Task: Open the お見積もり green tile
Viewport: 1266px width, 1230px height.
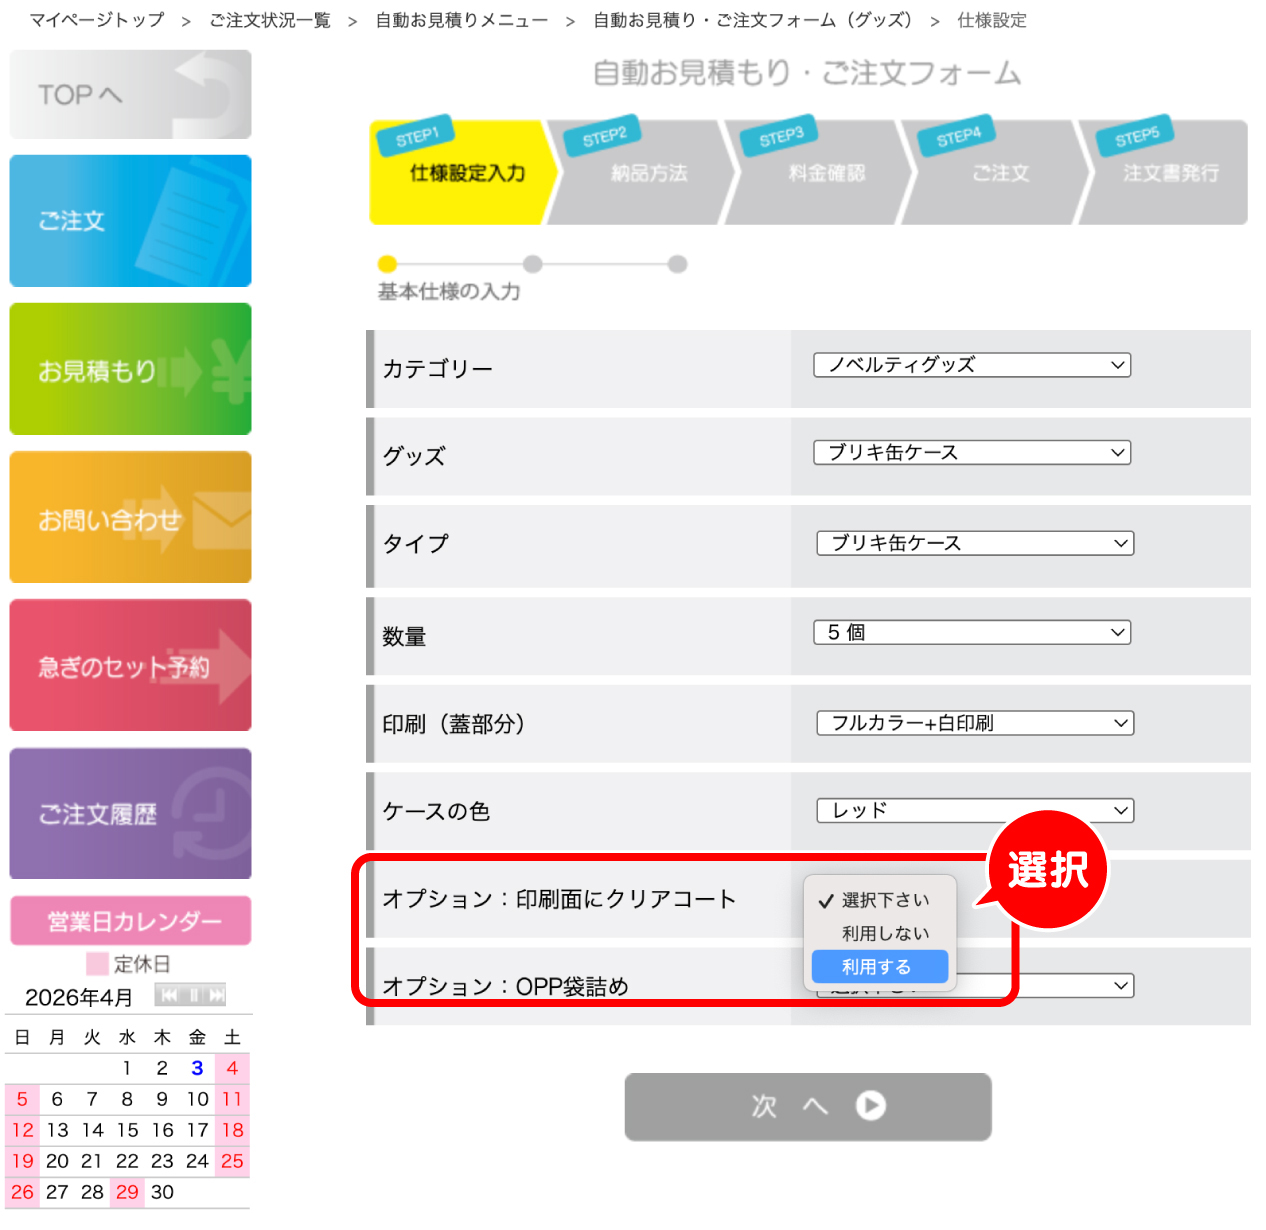Action: pyautogui.click(x=130, y=369)
